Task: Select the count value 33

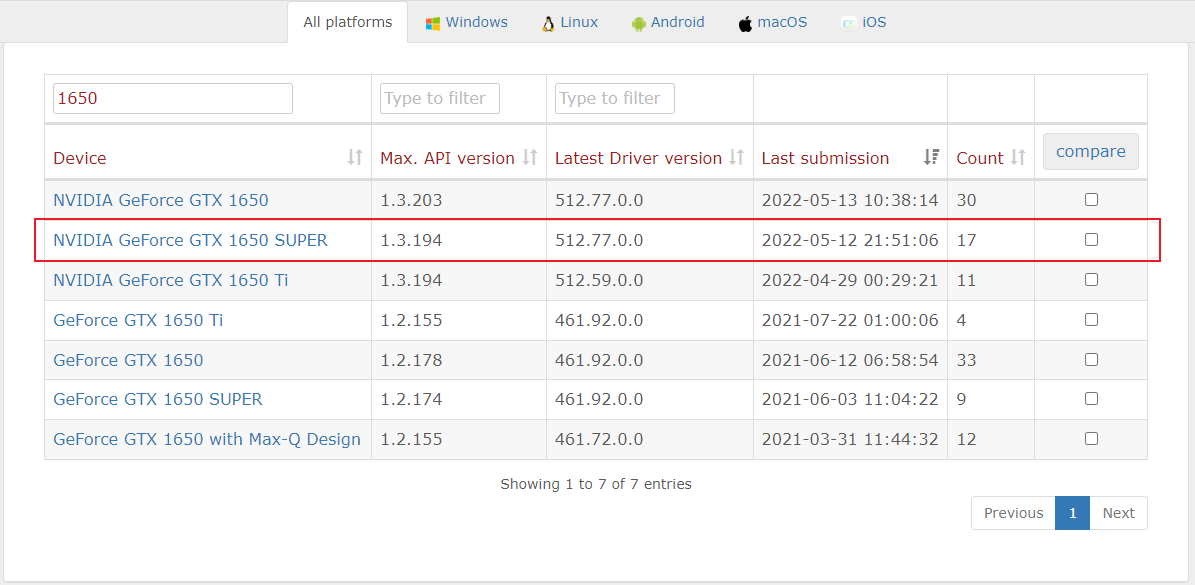Action: point(966,360)
